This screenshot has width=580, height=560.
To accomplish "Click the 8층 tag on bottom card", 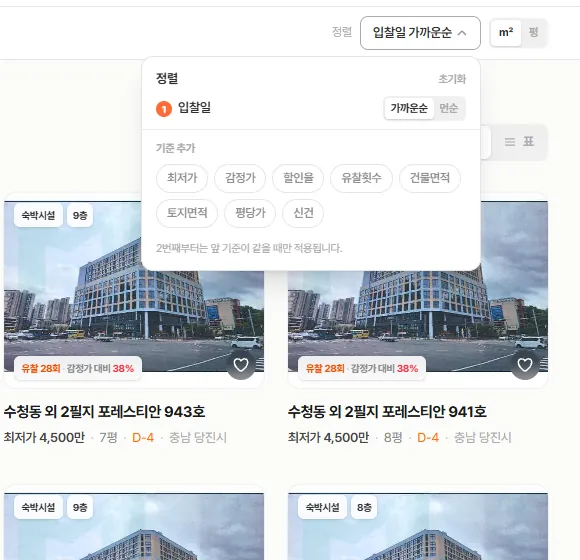I will 364,507.
